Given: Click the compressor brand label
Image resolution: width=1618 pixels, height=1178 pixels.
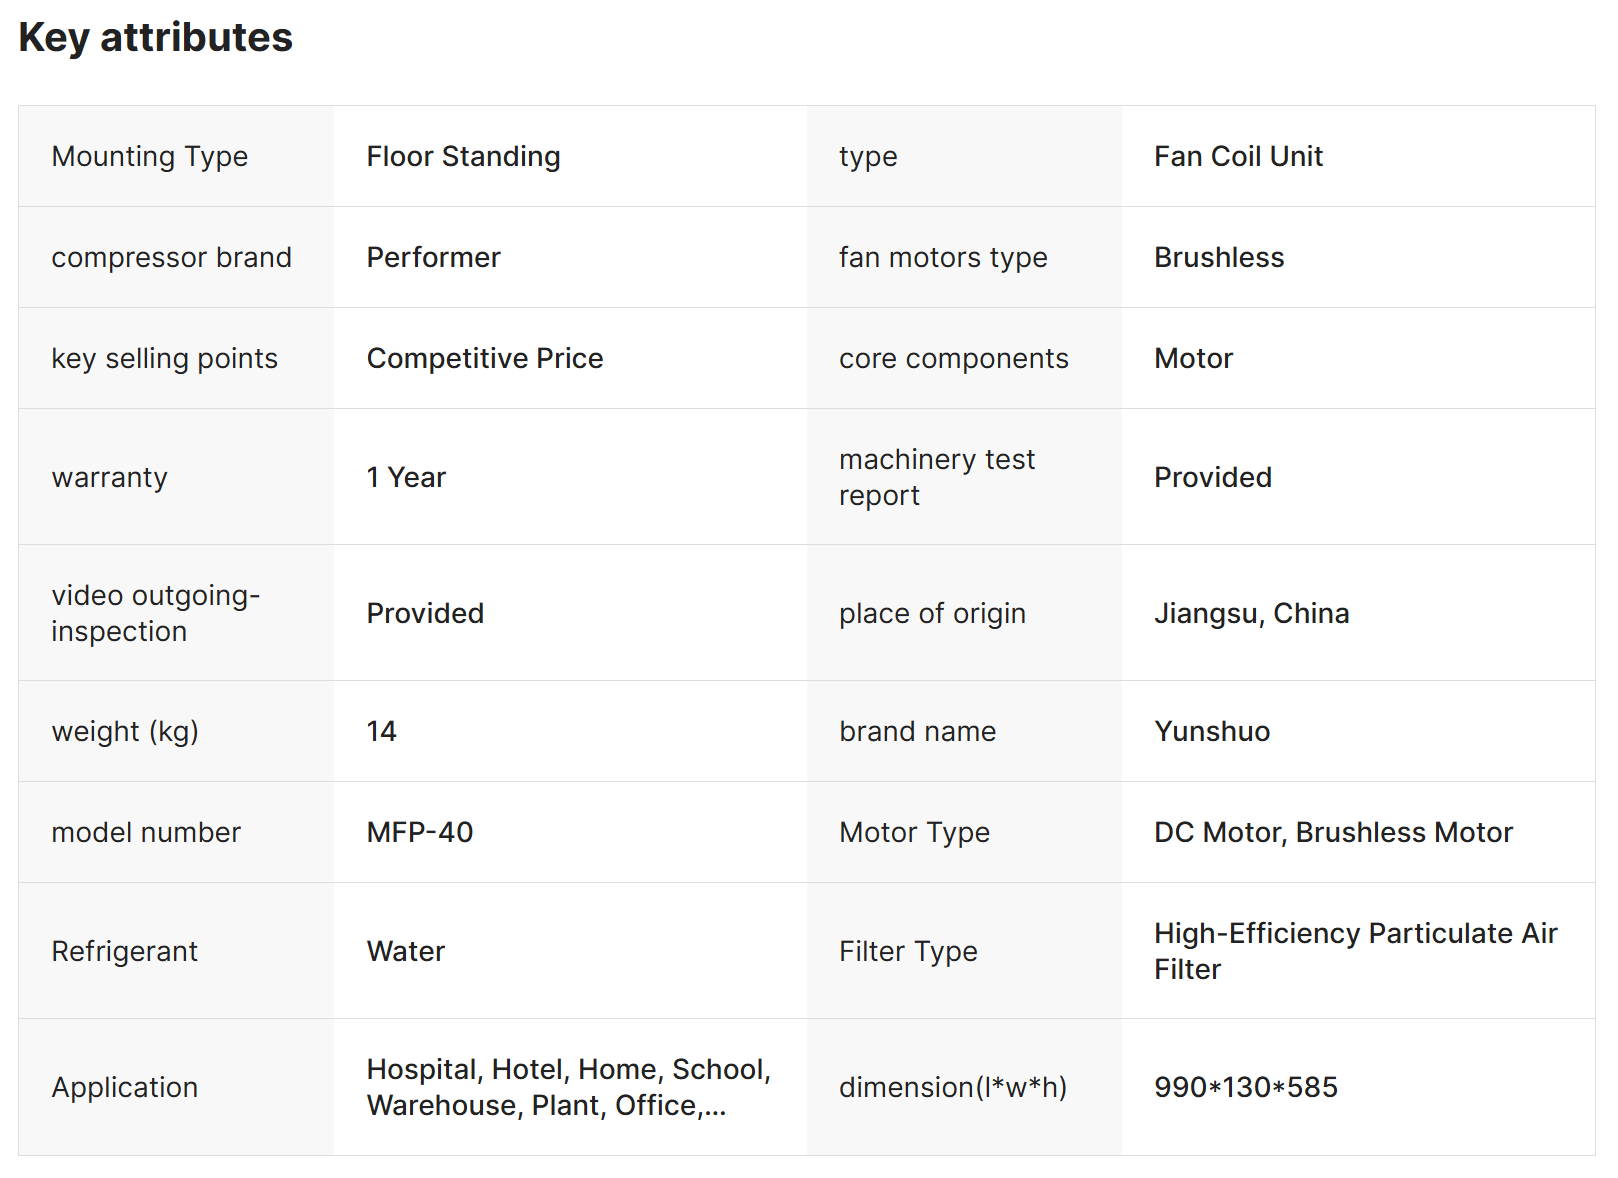Looking at the screenshot, I should coord(171,258).
